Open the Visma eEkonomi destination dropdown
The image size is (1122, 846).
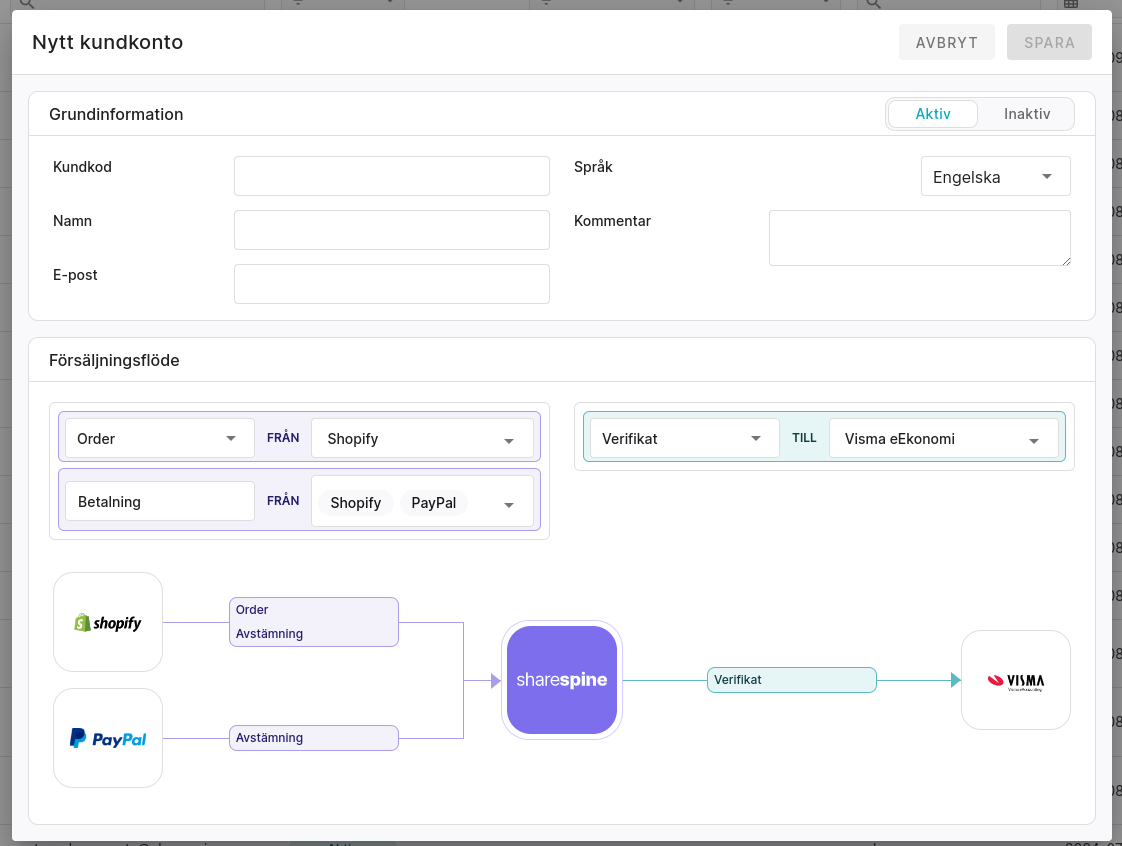pos(943,439)
